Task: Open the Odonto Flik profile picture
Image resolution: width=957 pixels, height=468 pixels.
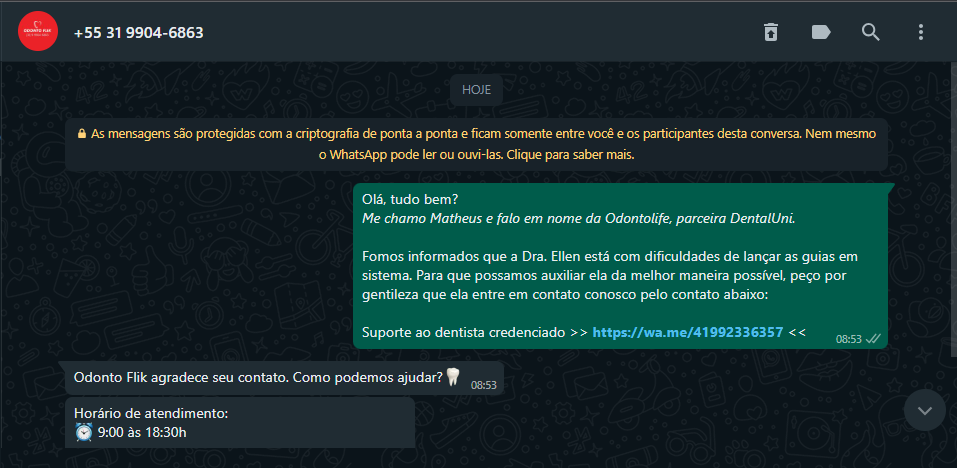Action: coord(38,31)
